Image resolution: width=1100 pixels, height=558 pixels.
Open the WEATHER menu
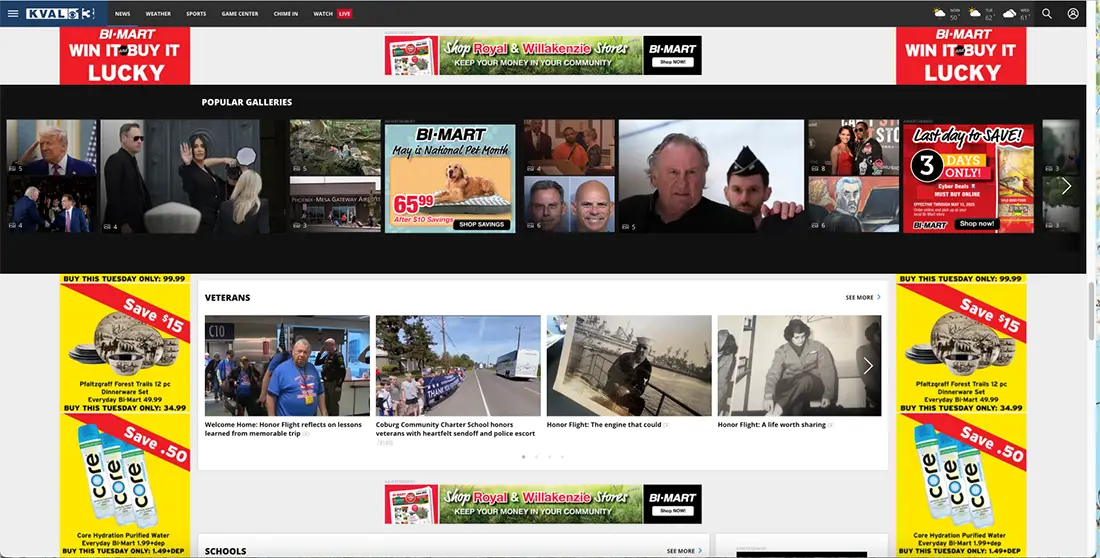tap(158, 13)
